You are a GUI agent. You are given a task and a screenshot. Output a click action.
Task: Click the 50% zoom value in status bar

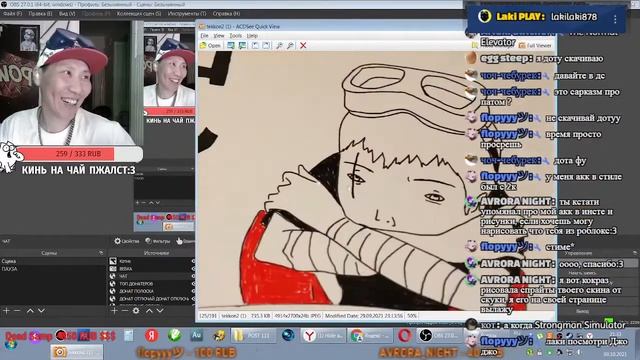pos(412,316)
